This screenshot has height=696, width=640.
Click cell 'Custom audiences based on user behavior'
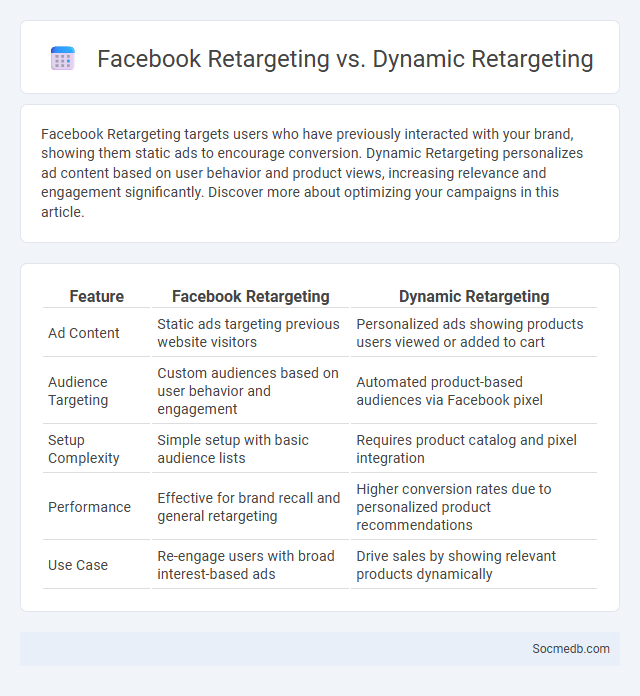pyautogui.click(x=250, y=391)
